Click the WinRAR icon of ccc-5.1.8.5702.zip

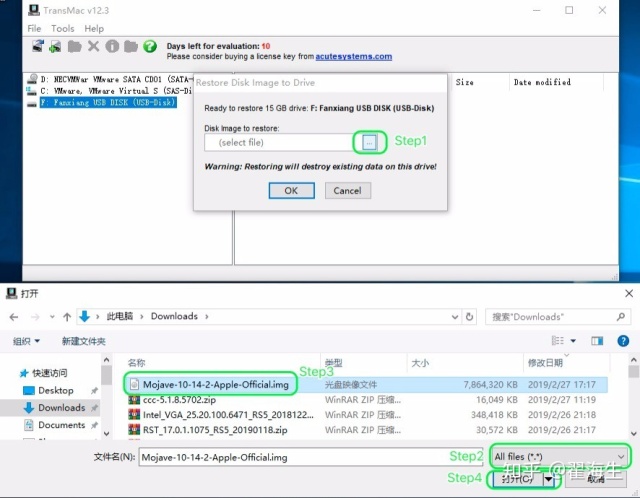pos(134,400)
